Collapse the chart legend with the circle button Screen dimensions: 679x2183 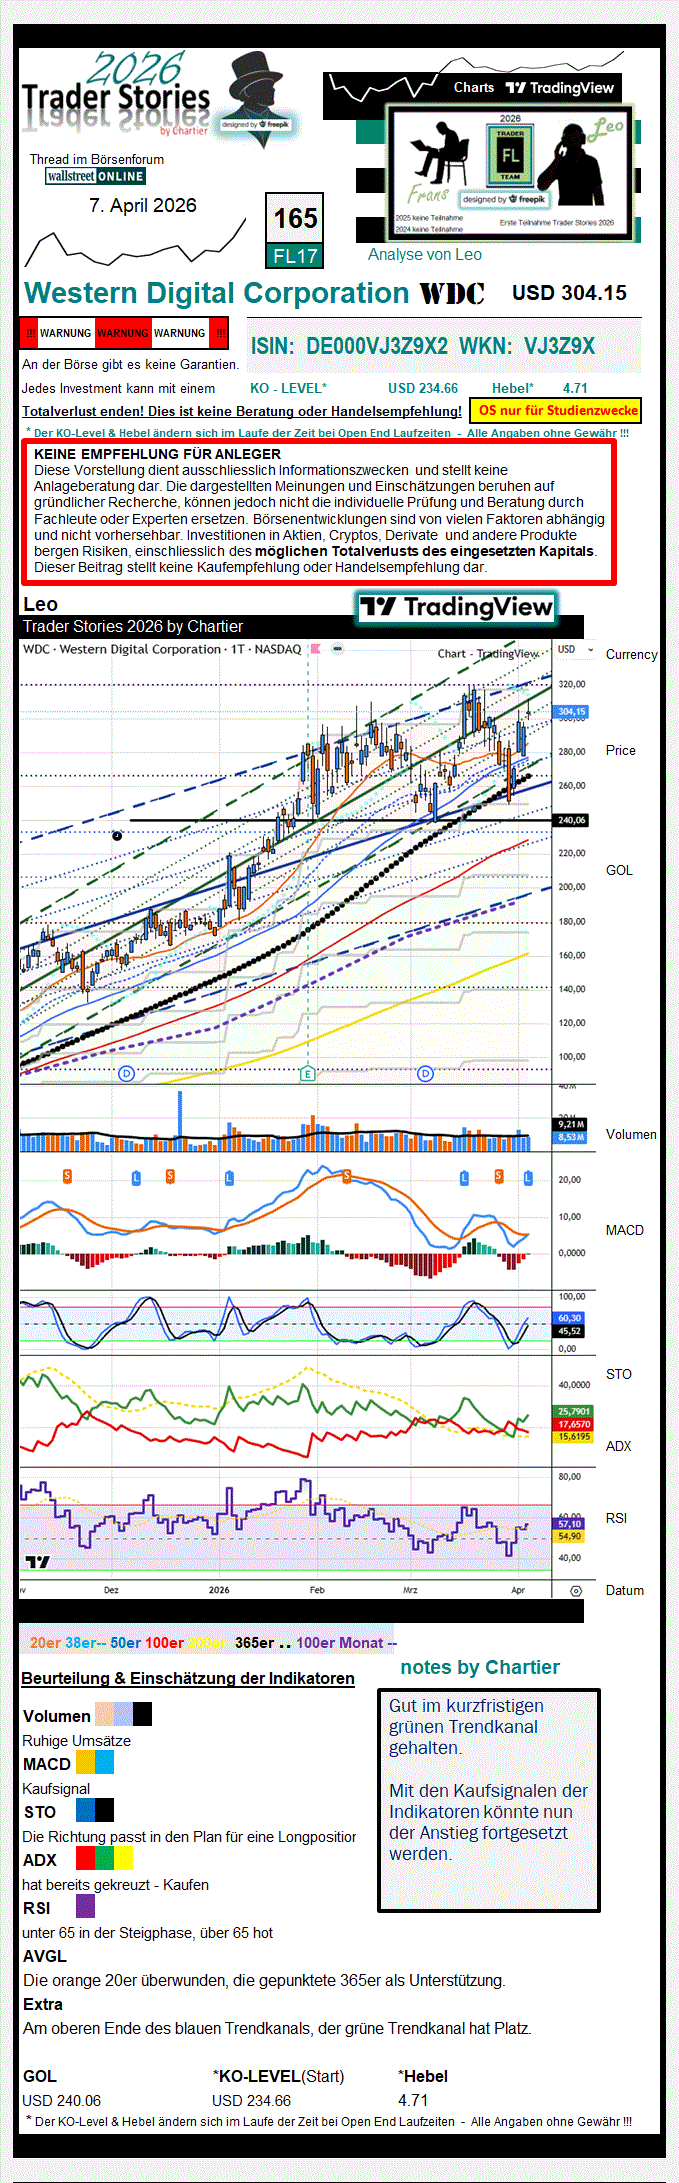point(338,649)
